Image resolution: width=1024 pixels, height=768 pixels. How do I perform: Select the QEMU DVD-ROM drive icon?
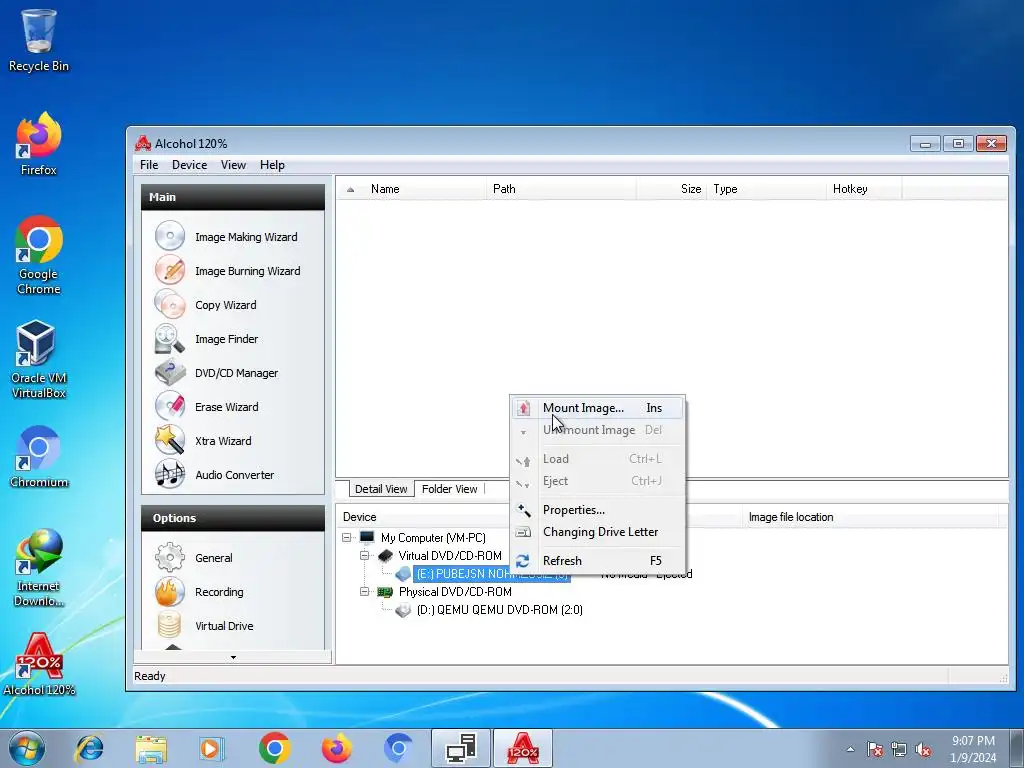(x=403, y=610)
